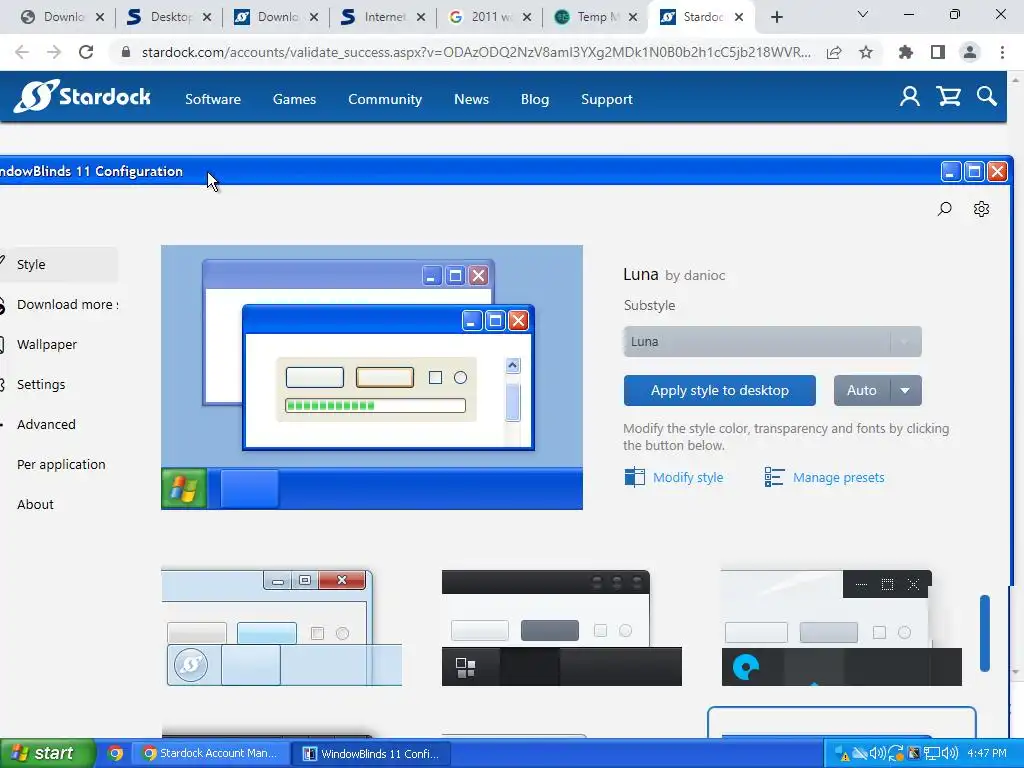This screenshot has width=1024, height=768.
Task: Open Chrome side panel icon
Action: pos(938,52)
